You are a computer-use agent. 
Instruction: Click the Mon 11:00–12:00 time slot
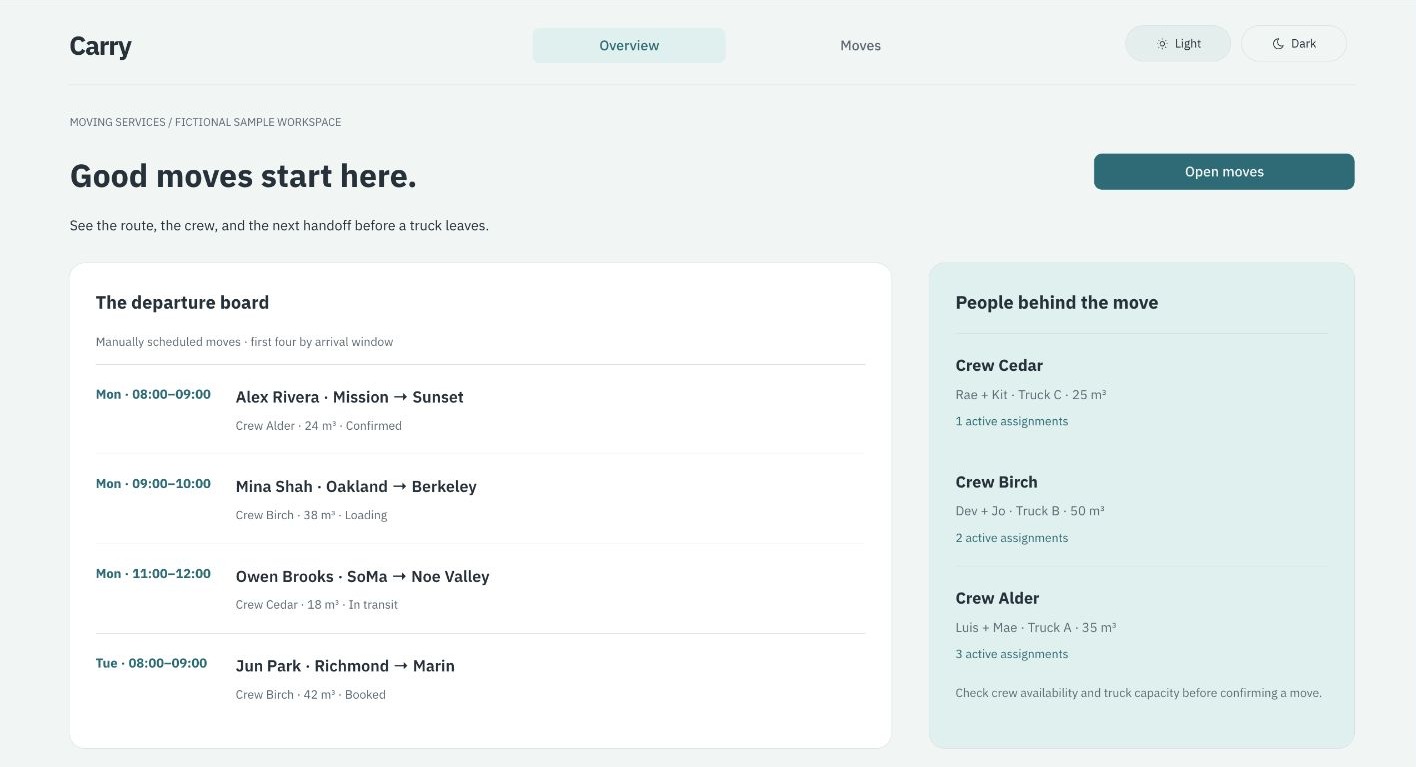click(x=153, y=574)
